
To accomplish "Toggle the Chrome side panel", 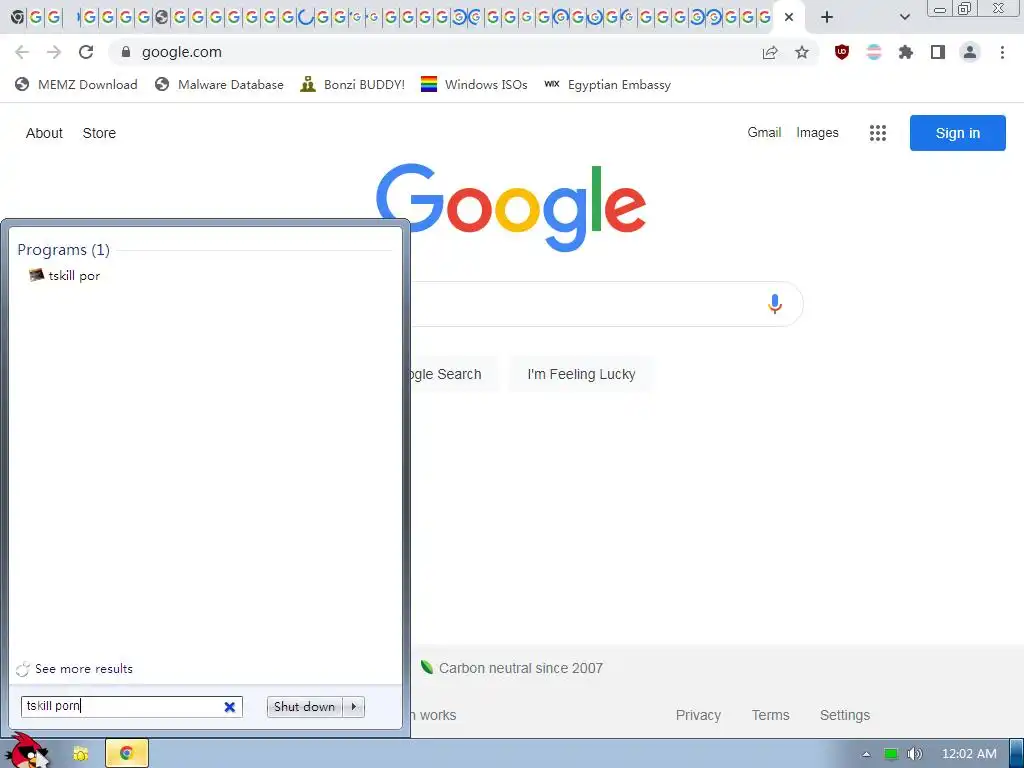I will (x=938, y=52).
